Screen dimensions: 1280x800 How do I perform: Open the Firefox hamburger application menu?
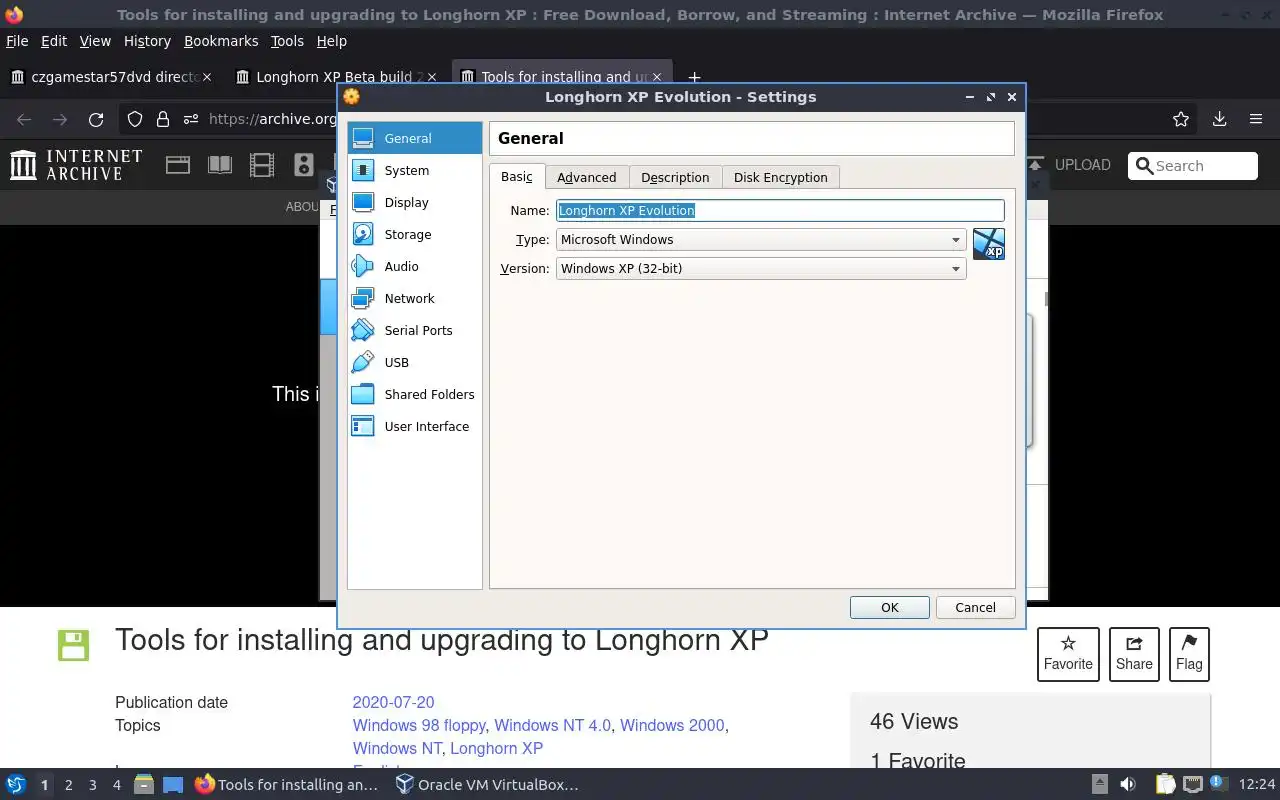point(1256,119)
